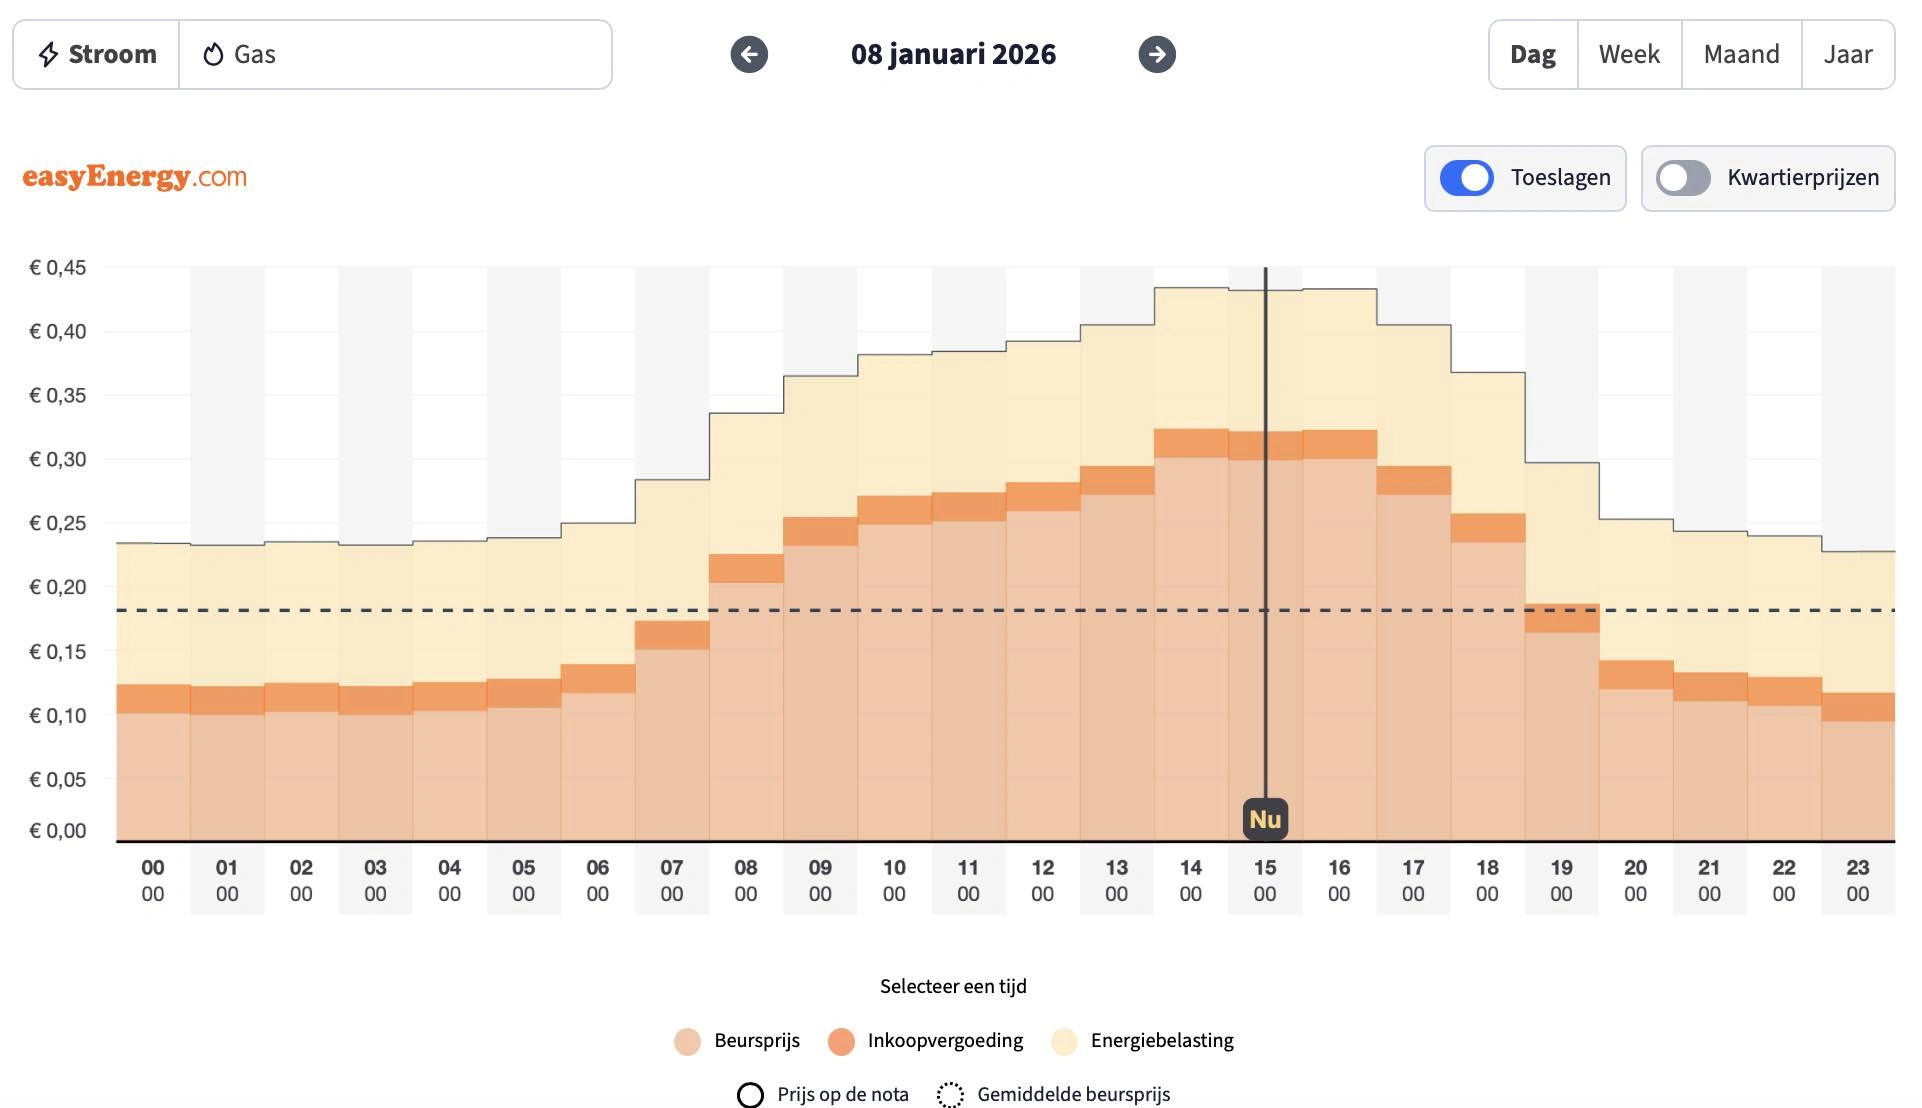The width and height of the screenshot is (1922, 1108).
Task: Click the Beursprijs legend dot
Action: click(x=687, y=1041)
